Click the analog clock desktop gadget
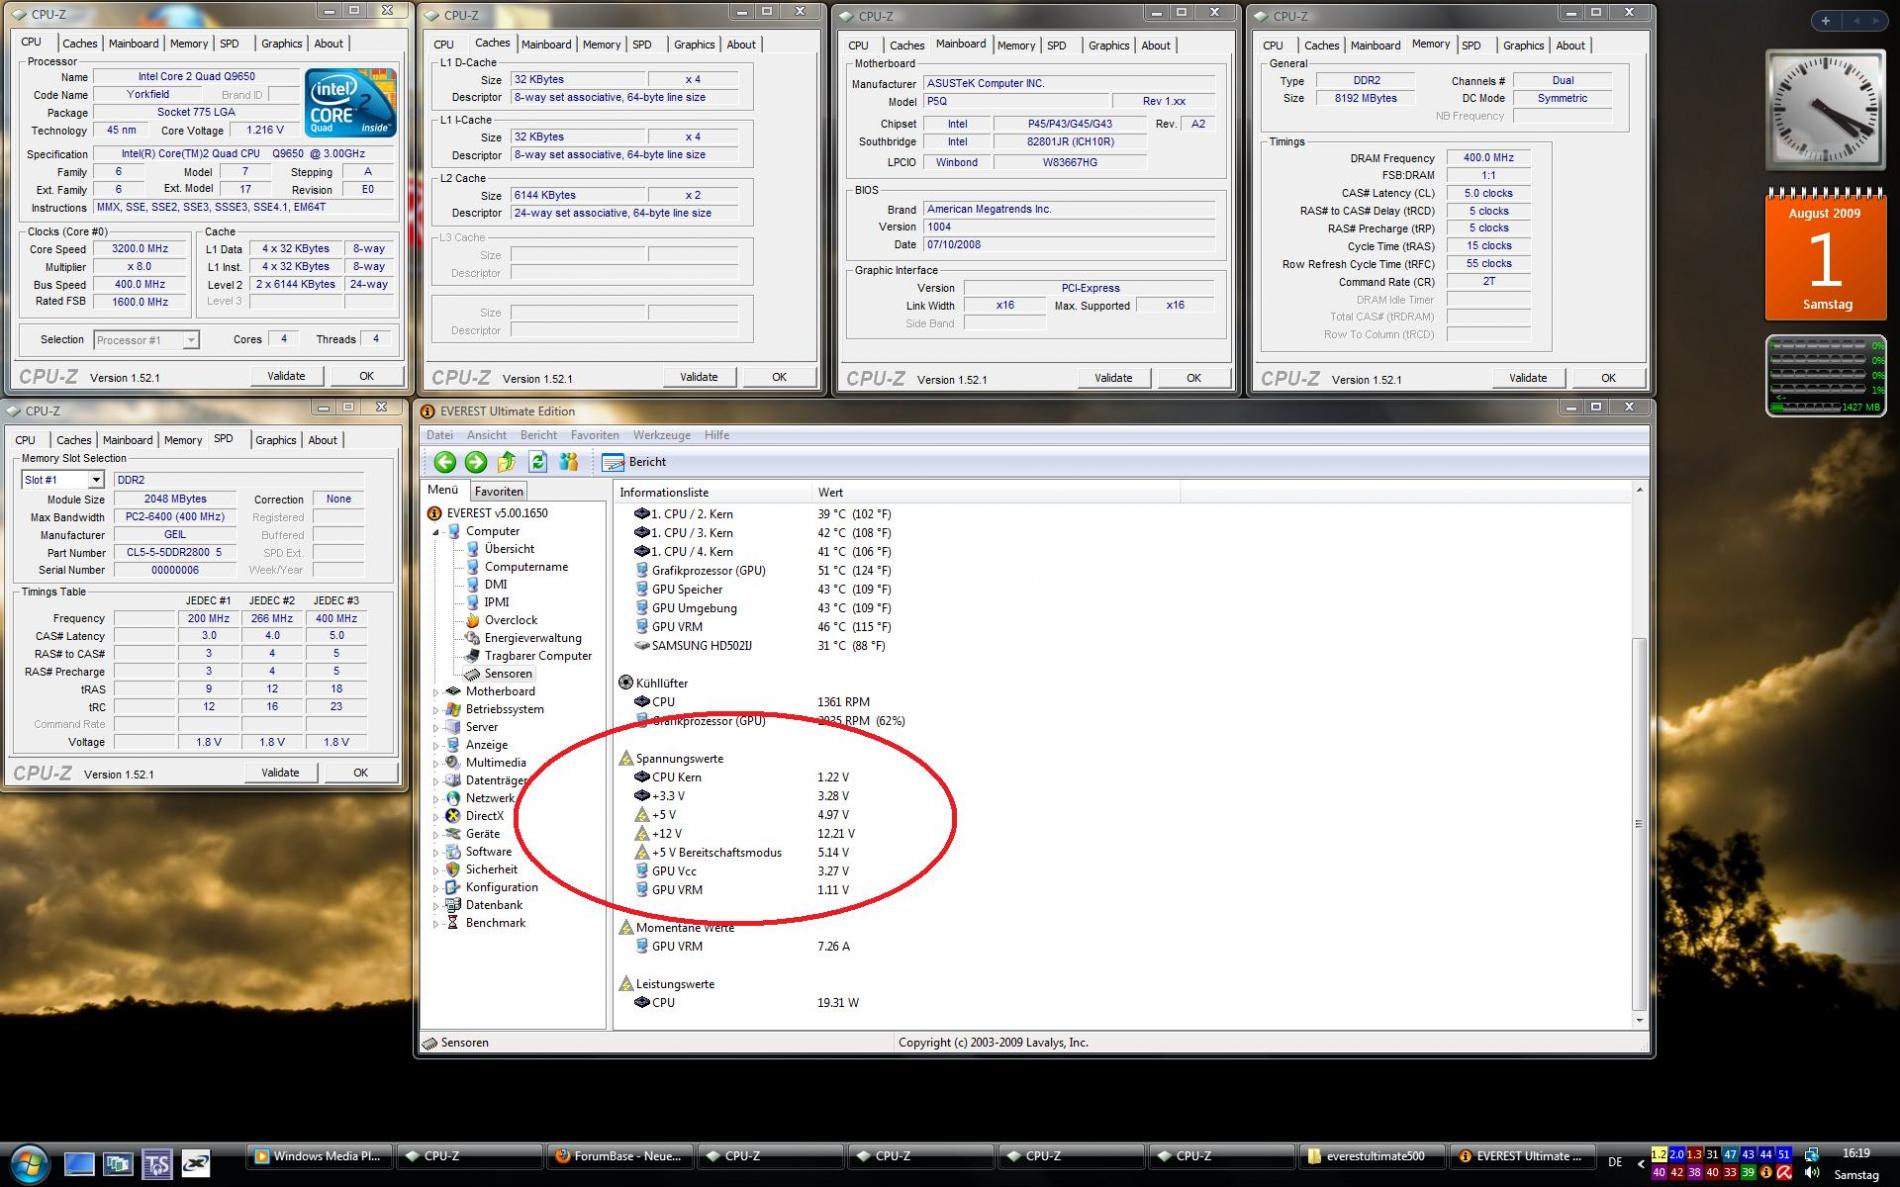This screenshot has height=1187, width=1900. coord(1825,109)
